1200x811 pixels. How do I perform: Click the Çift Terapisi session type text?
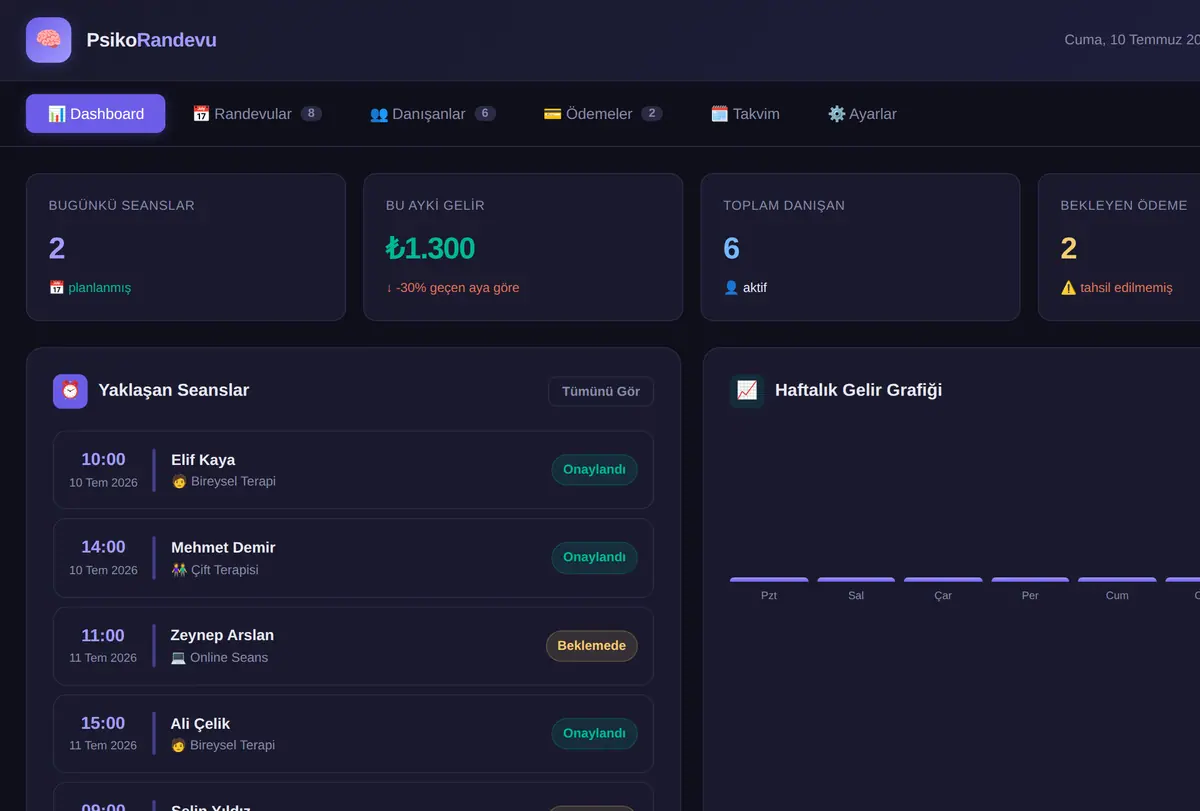click(225, 570)
